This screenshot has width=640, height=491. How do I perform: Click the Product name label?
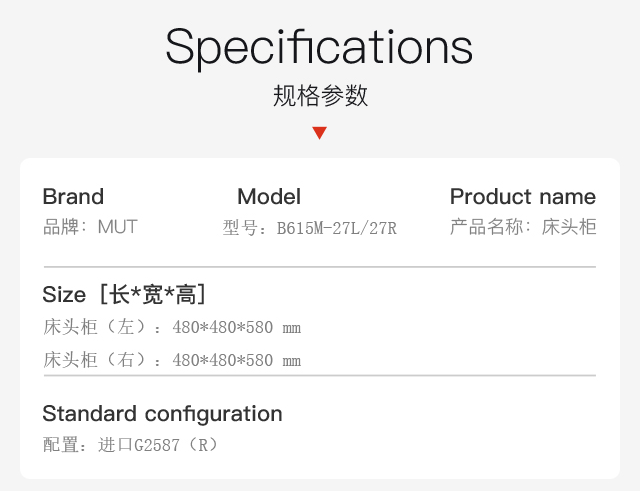point(523,196)
